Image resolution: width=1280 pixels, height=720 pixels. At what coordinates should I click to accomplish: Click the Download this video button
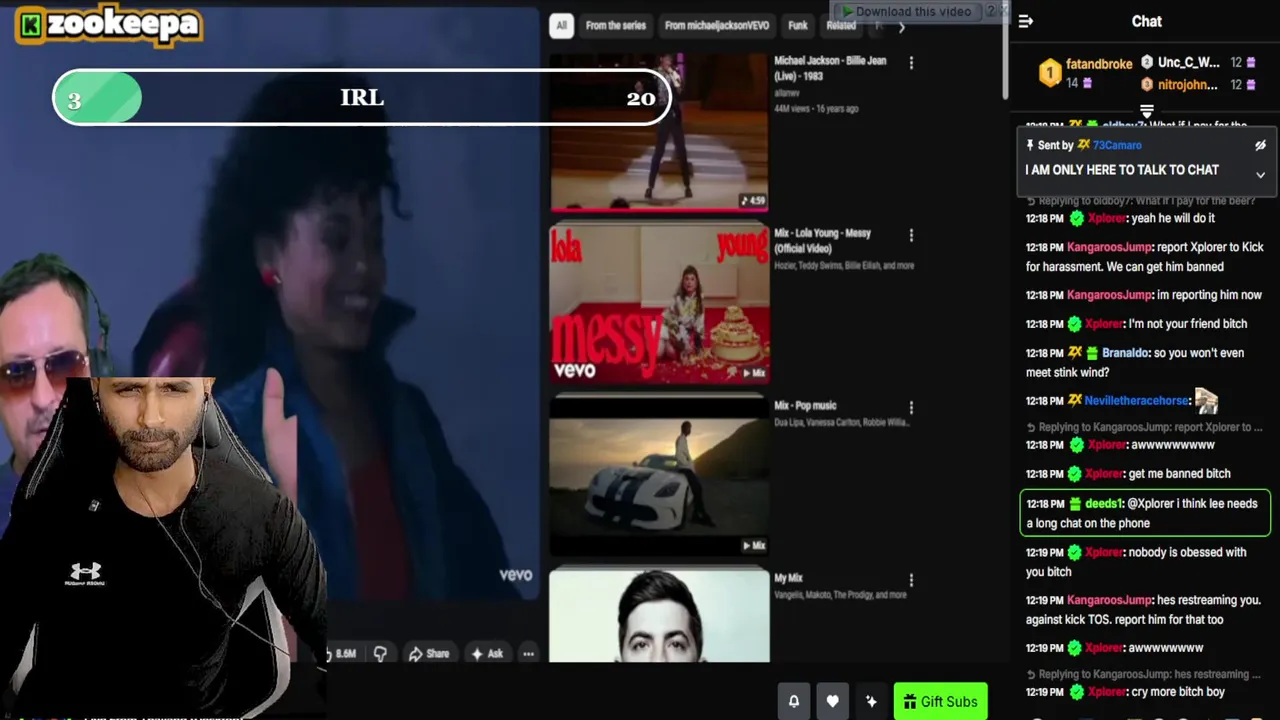(x=907, y=11)
